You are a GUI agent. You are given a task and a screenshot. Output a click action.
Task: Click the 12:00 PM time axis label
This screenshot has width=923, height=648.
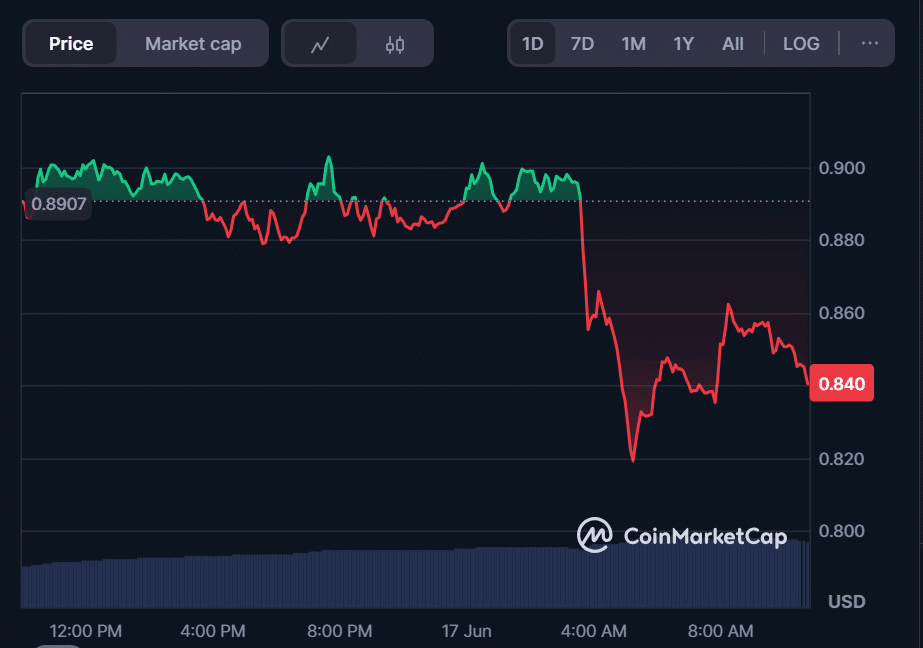tap(86, 631)
